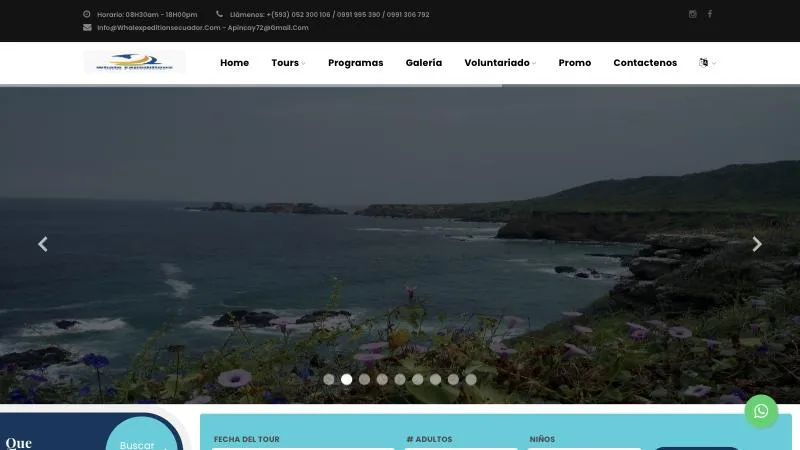Screen dimensions: 800x450
Task: Open the green WhatsApp chat bubble
Action: coord(761,411)
